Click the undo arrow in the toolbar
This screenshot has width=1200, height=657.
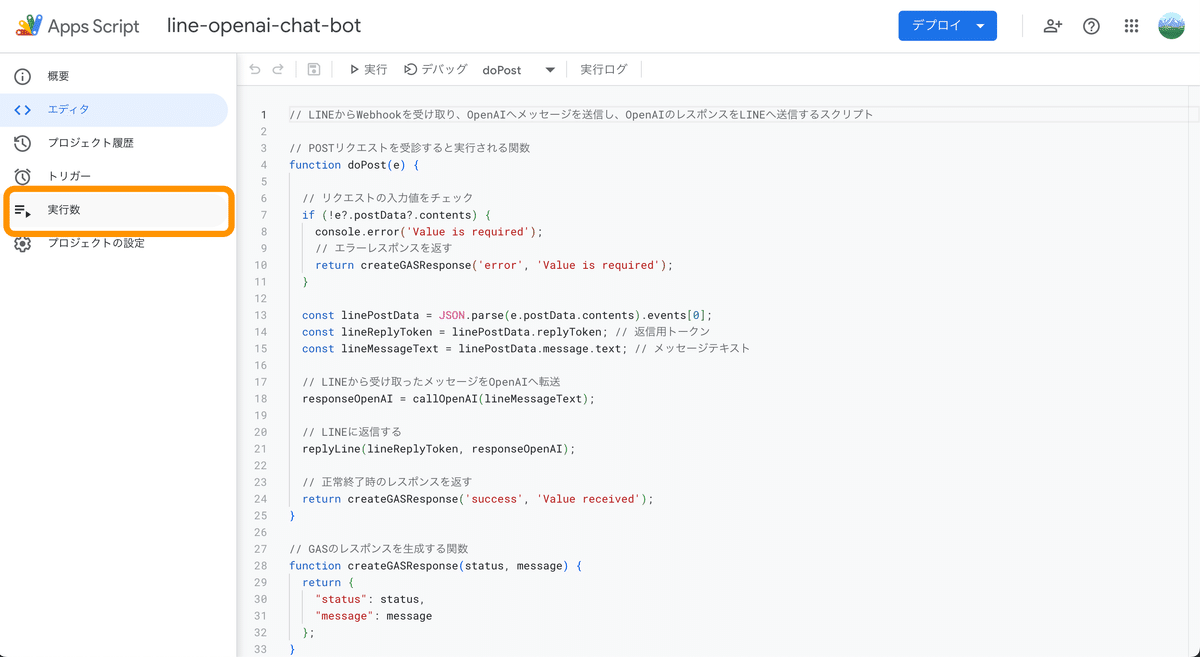tap(255, 69)
